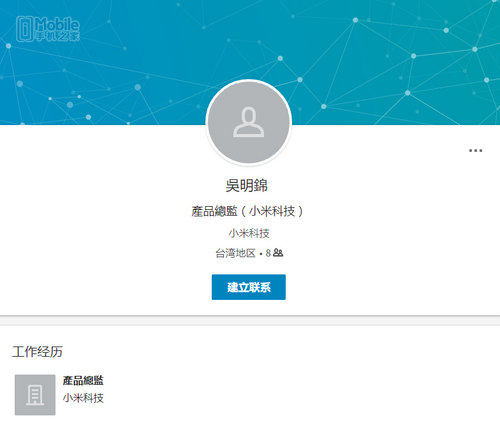Open the three-dot more options menu
The height and width of the screenshot is (432, 500).
(475, 151)
